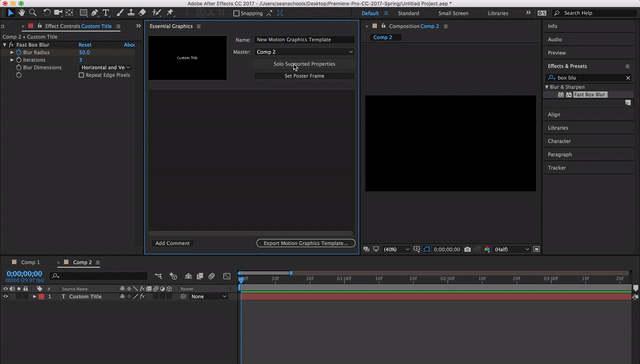Enable Repeat Edge Pixels checkbox
The height and width of the screenshot is (364, 640).
click(81, 75)
